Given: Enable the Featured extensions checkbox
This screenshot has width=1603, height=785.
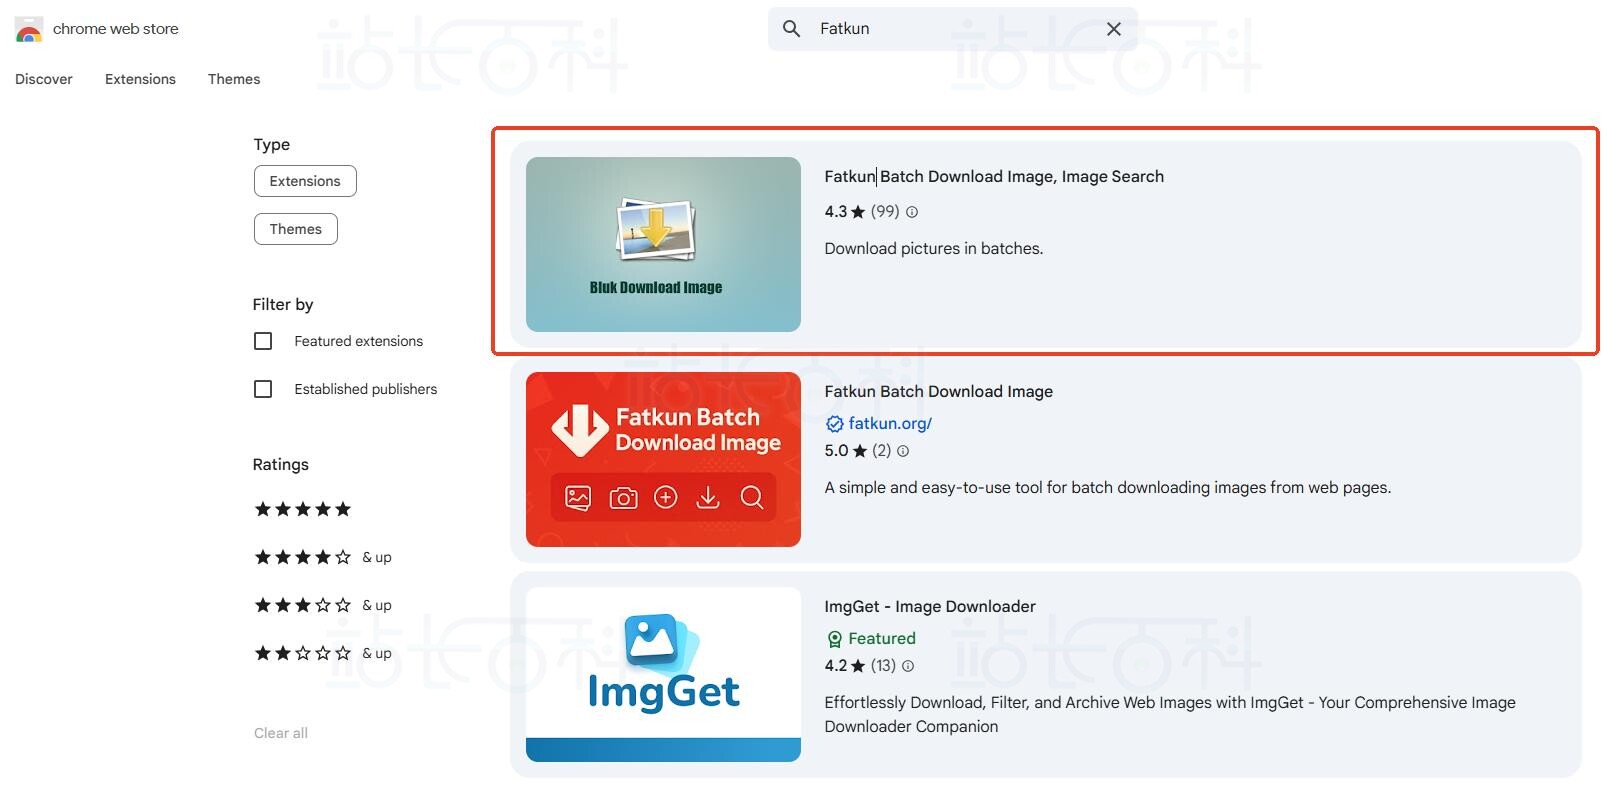Looking at the screenshot, I should click(263, 341).
